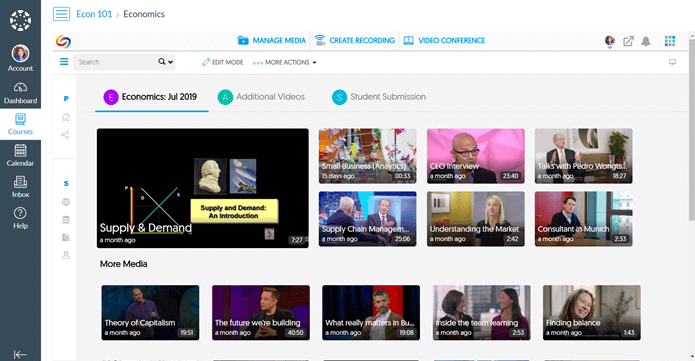This screenshot has height=361, width=695.
Task: Click the institution building icon in left panel
Action: [x=66, y=220]
